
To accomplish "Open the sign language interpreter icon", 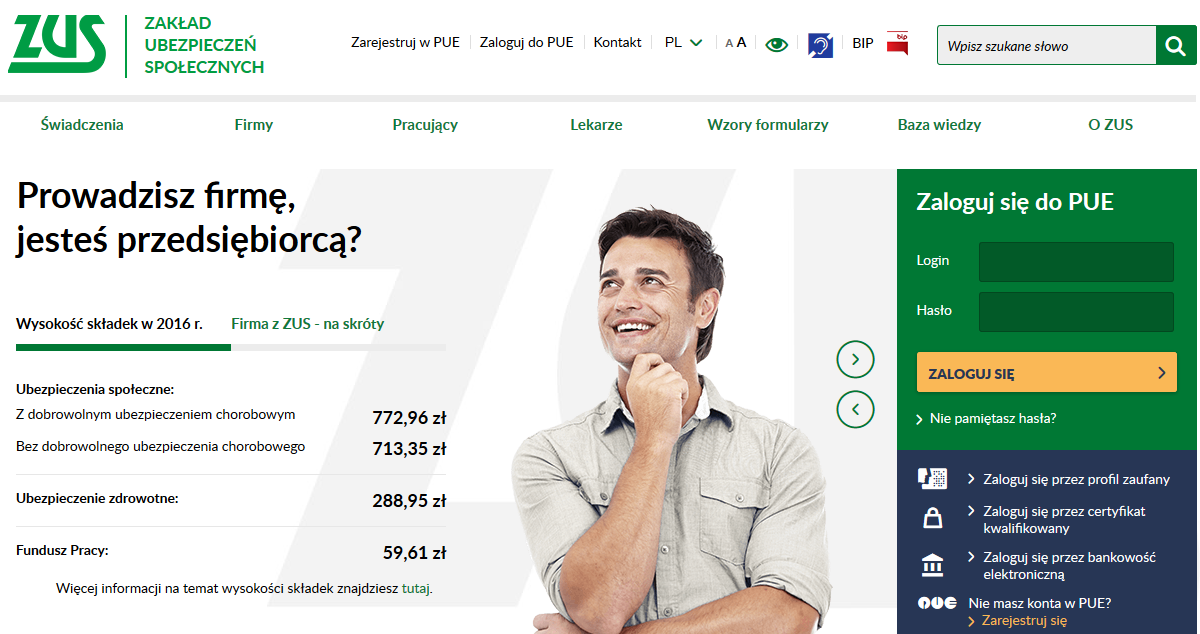I will pos(820,45).
